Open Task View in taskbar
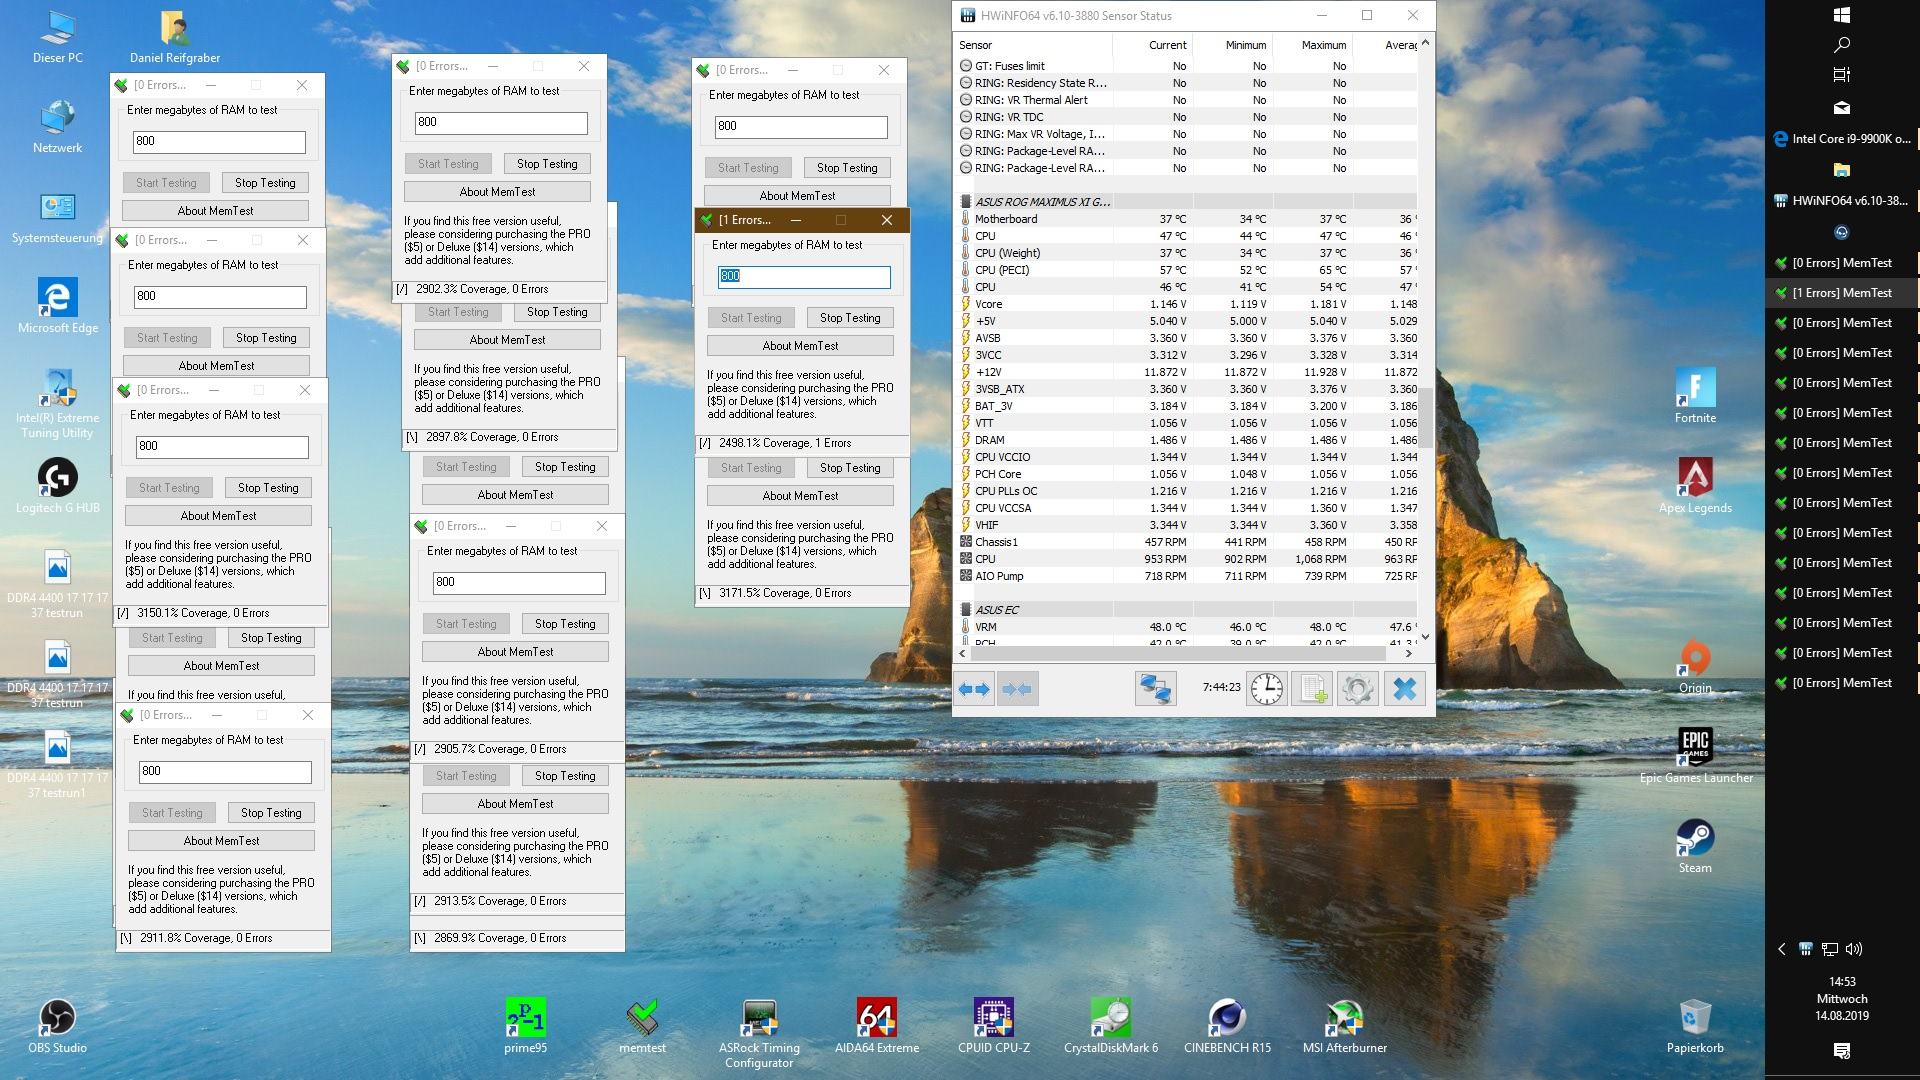The image size is (1920, 1080). tap(1842, 75)
